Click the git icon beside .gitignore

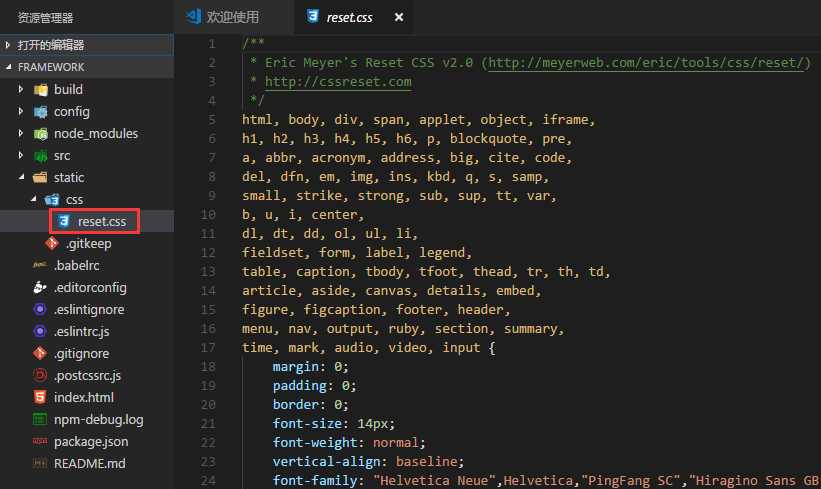pyautogui.click(x=40, y=353)
